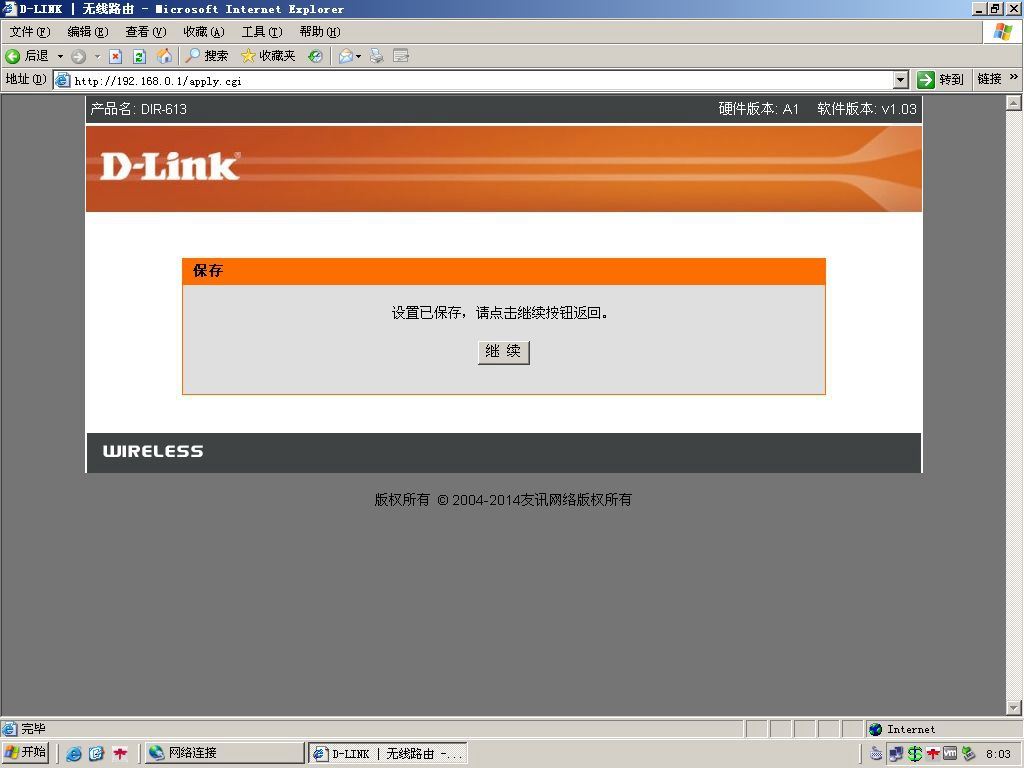The width and height of the screenshot is (1024, 768).
Task: Go back with the 后退 button
Action: [x=27, y=56]
